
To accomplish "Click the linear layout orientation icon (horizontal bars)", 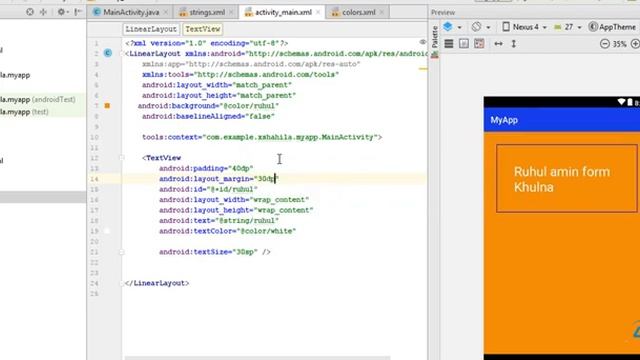I will (449, 44).
